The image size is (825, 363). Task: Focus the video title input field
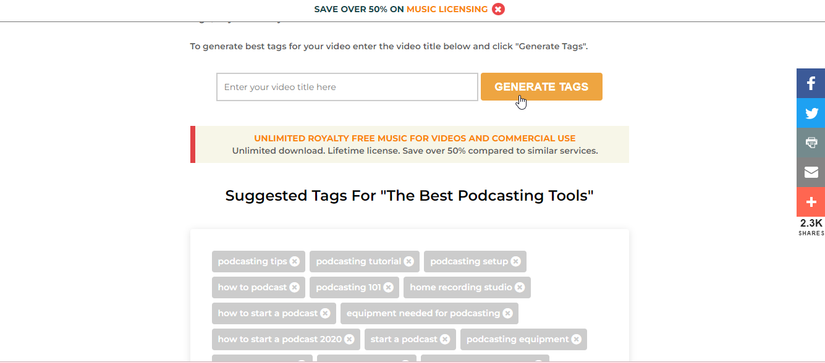(347, 87)
